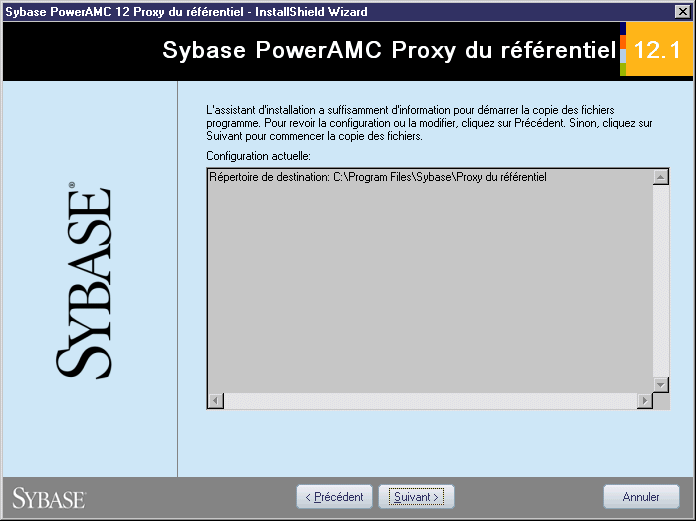
Task: Click the scroll right arrow in the configuration box
Action: [645, 401]
